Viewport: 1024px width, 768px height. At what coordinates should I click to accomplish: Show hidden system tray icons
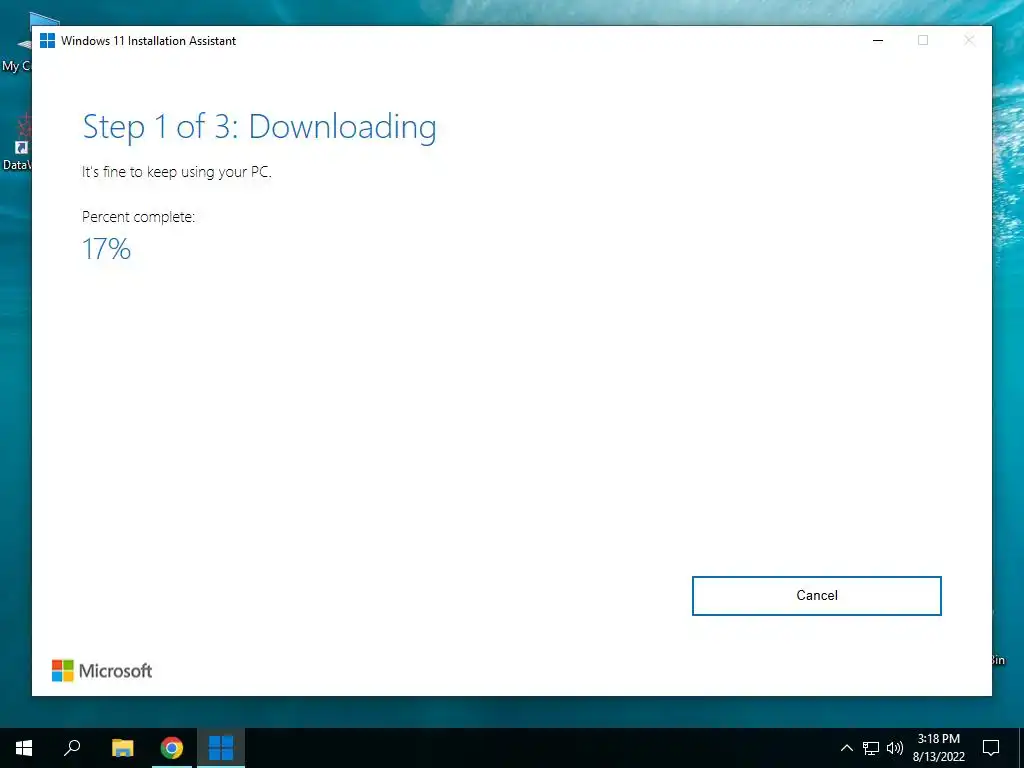846,748
